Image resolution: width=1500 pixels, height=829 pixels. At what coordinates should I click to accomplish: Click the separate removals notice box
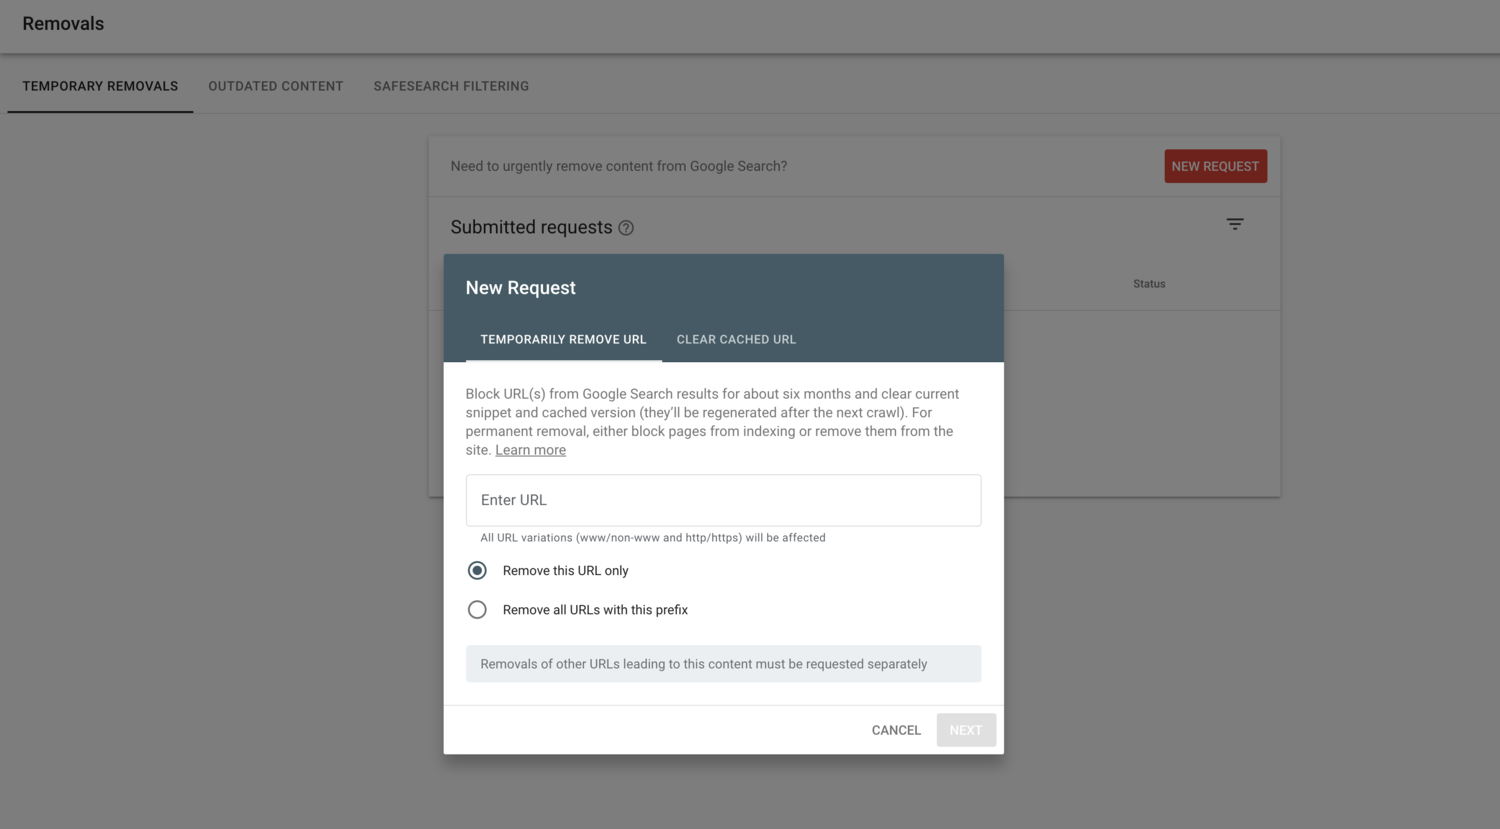pyautogui.click(x=723, y=663)
